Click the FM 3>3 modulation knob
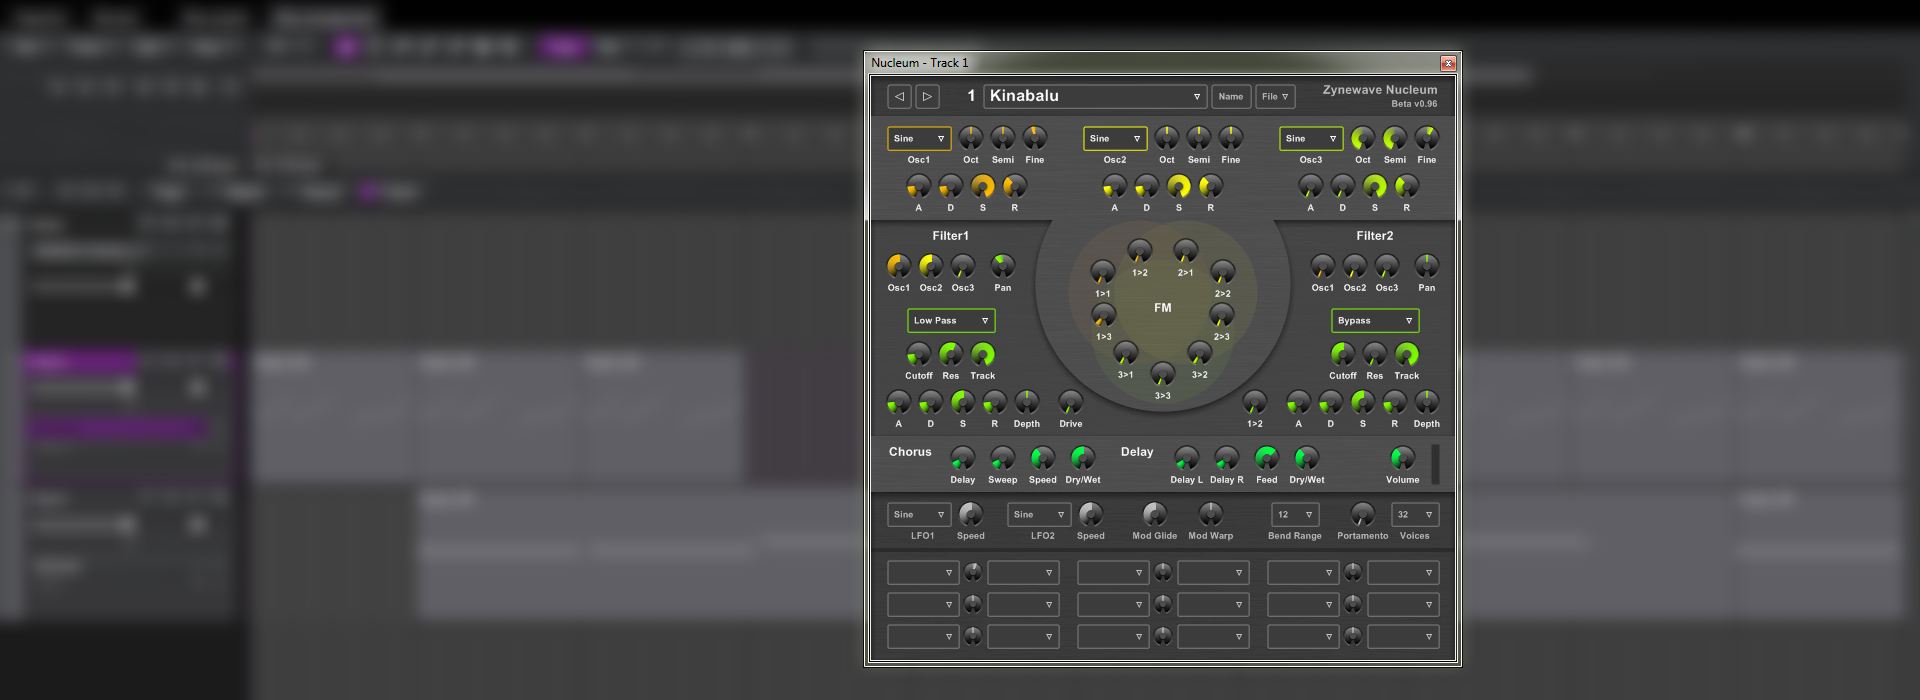Viewport: 1920px width, 700px height. point(1162,374)
